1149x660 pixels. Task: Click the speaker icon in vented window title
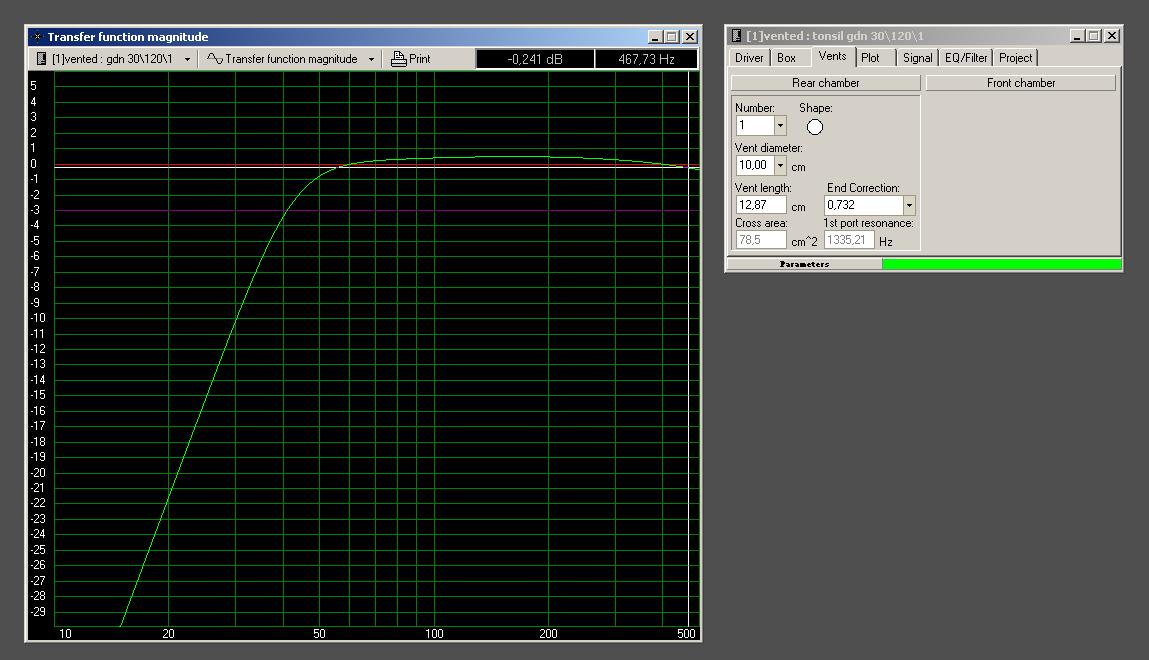click(737, 36)
